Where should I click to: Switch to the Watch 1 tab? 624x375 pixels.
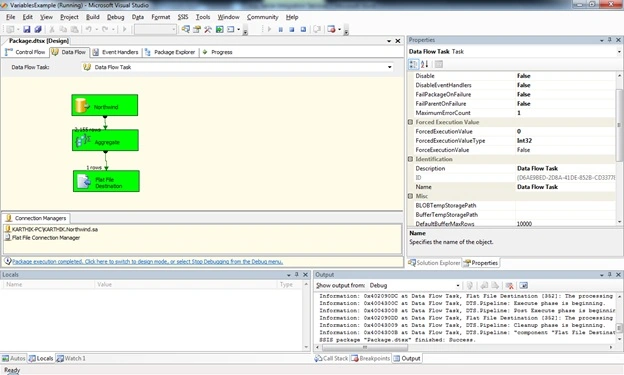71,358
